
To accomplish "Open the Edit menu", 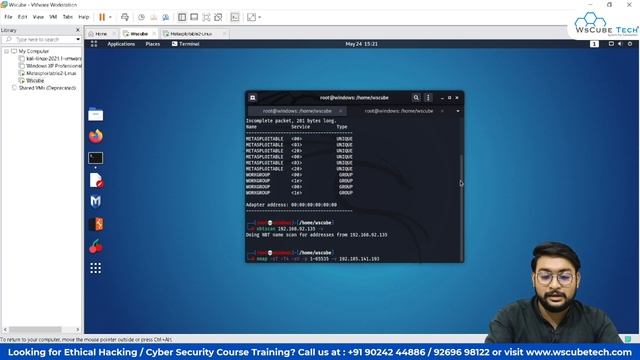I will [x=22, y=17].
